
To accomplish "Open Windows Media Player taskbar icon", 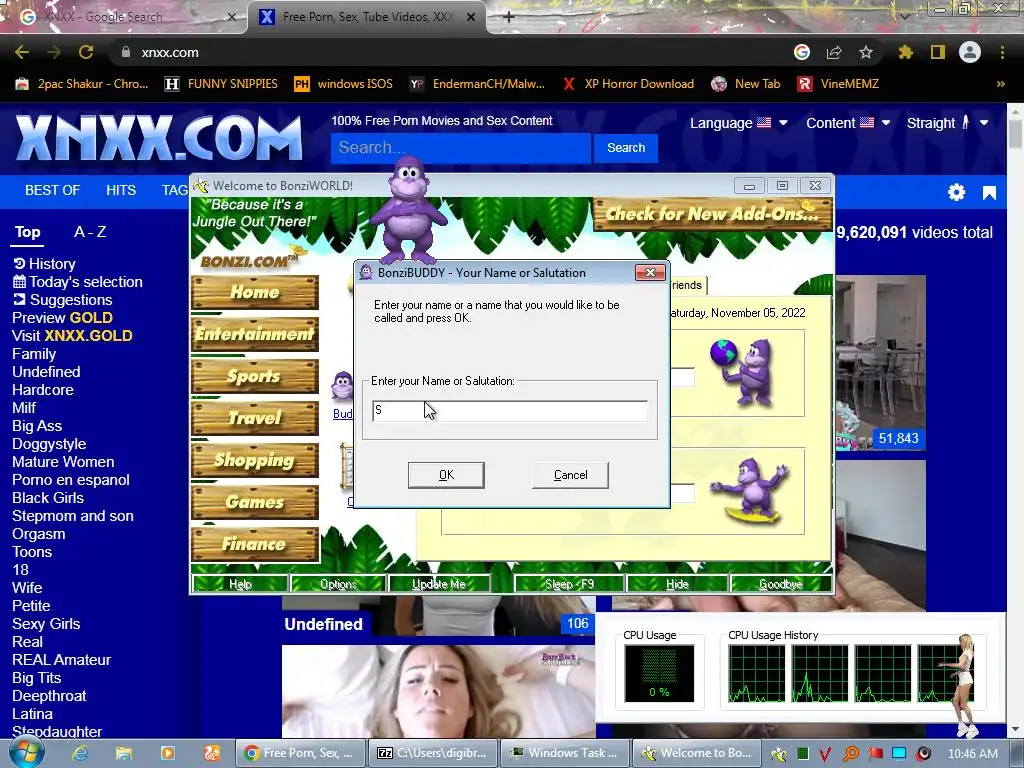I will (x=168, y=753).
